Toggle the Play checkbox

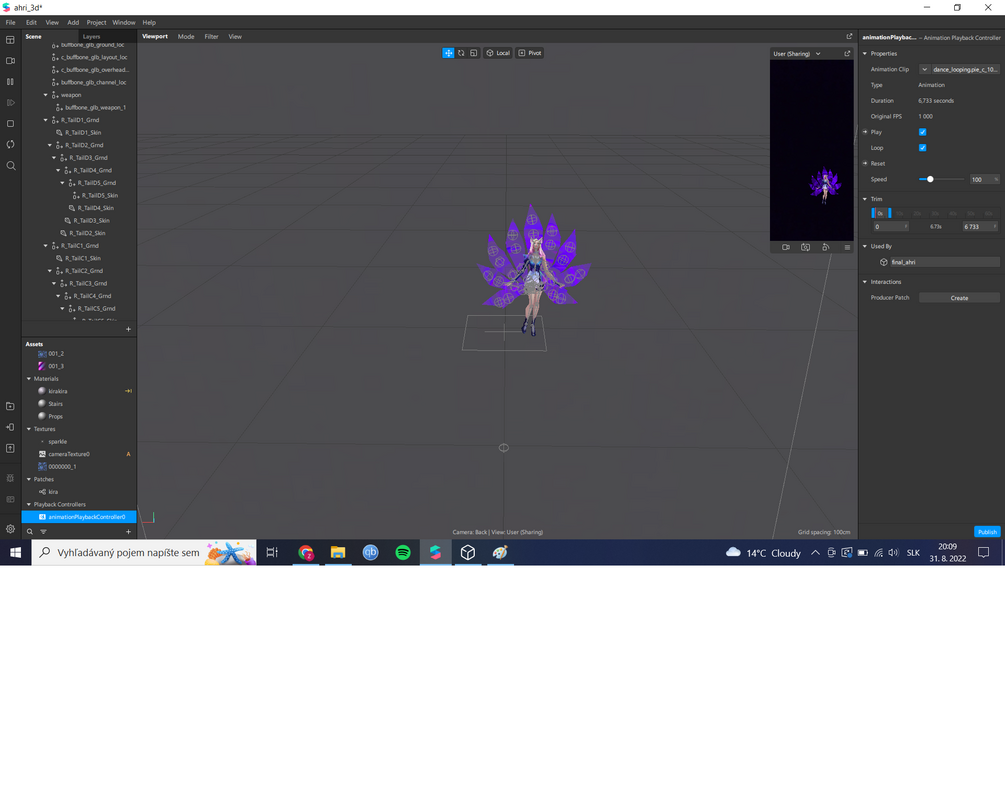(x=922, y=132)
